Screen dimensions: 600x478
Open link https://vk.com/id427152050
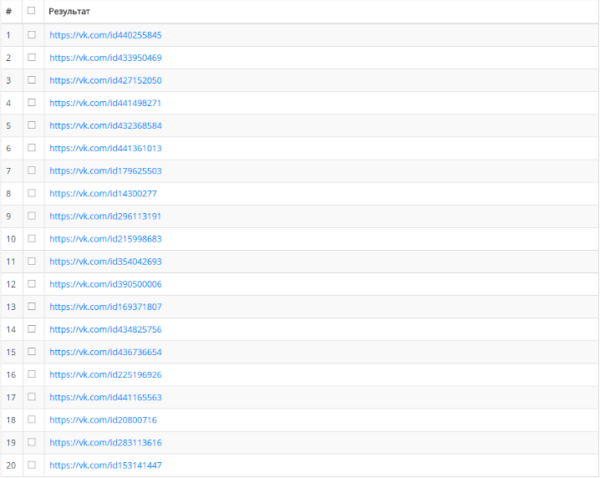coord(106,80)
